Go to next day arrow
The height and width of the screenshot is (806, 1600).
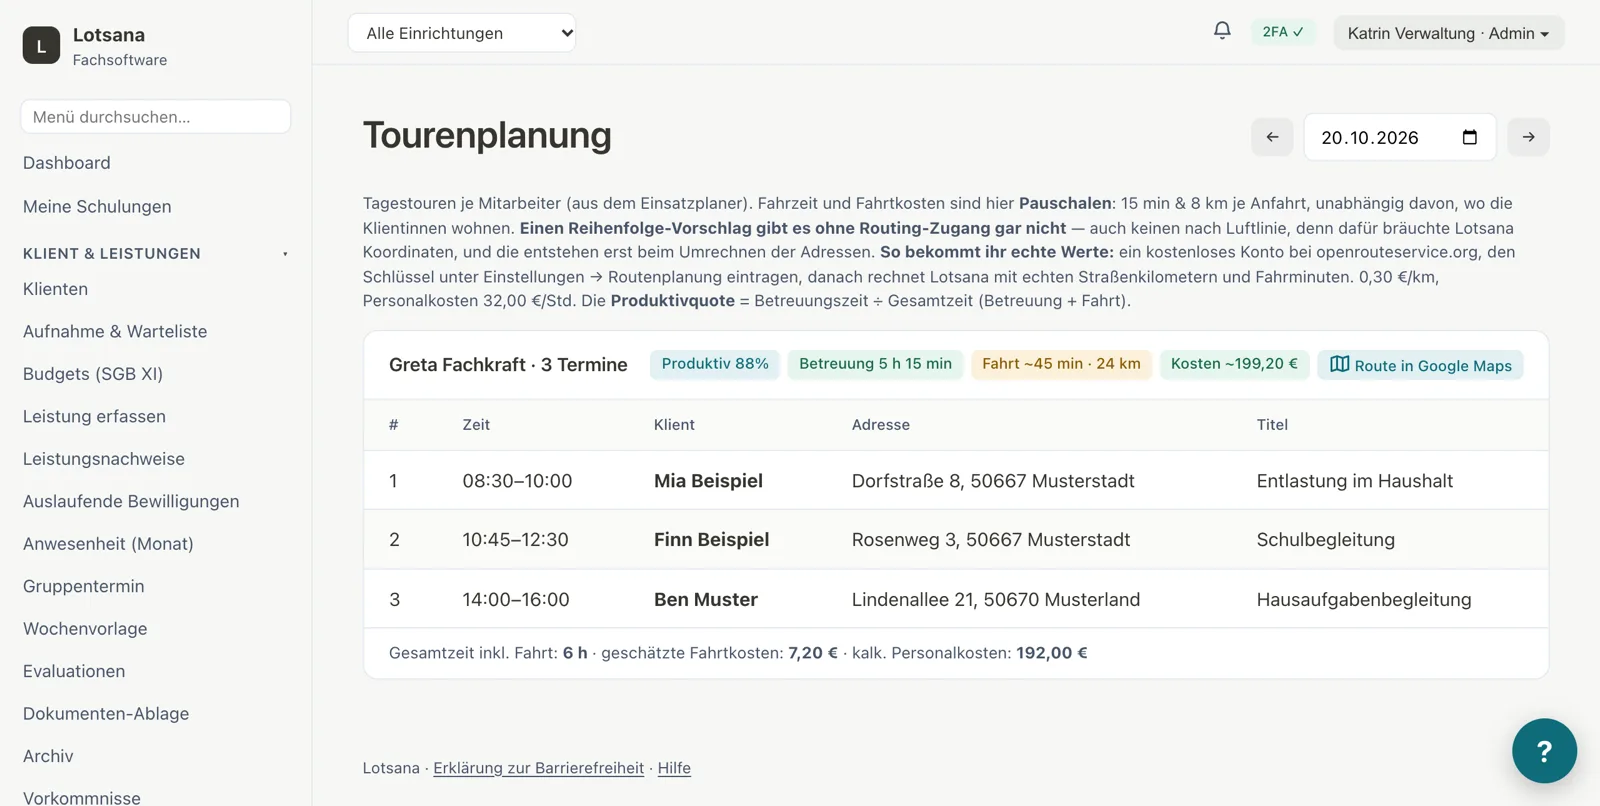pyautogui.click(x=1528, y=137)
